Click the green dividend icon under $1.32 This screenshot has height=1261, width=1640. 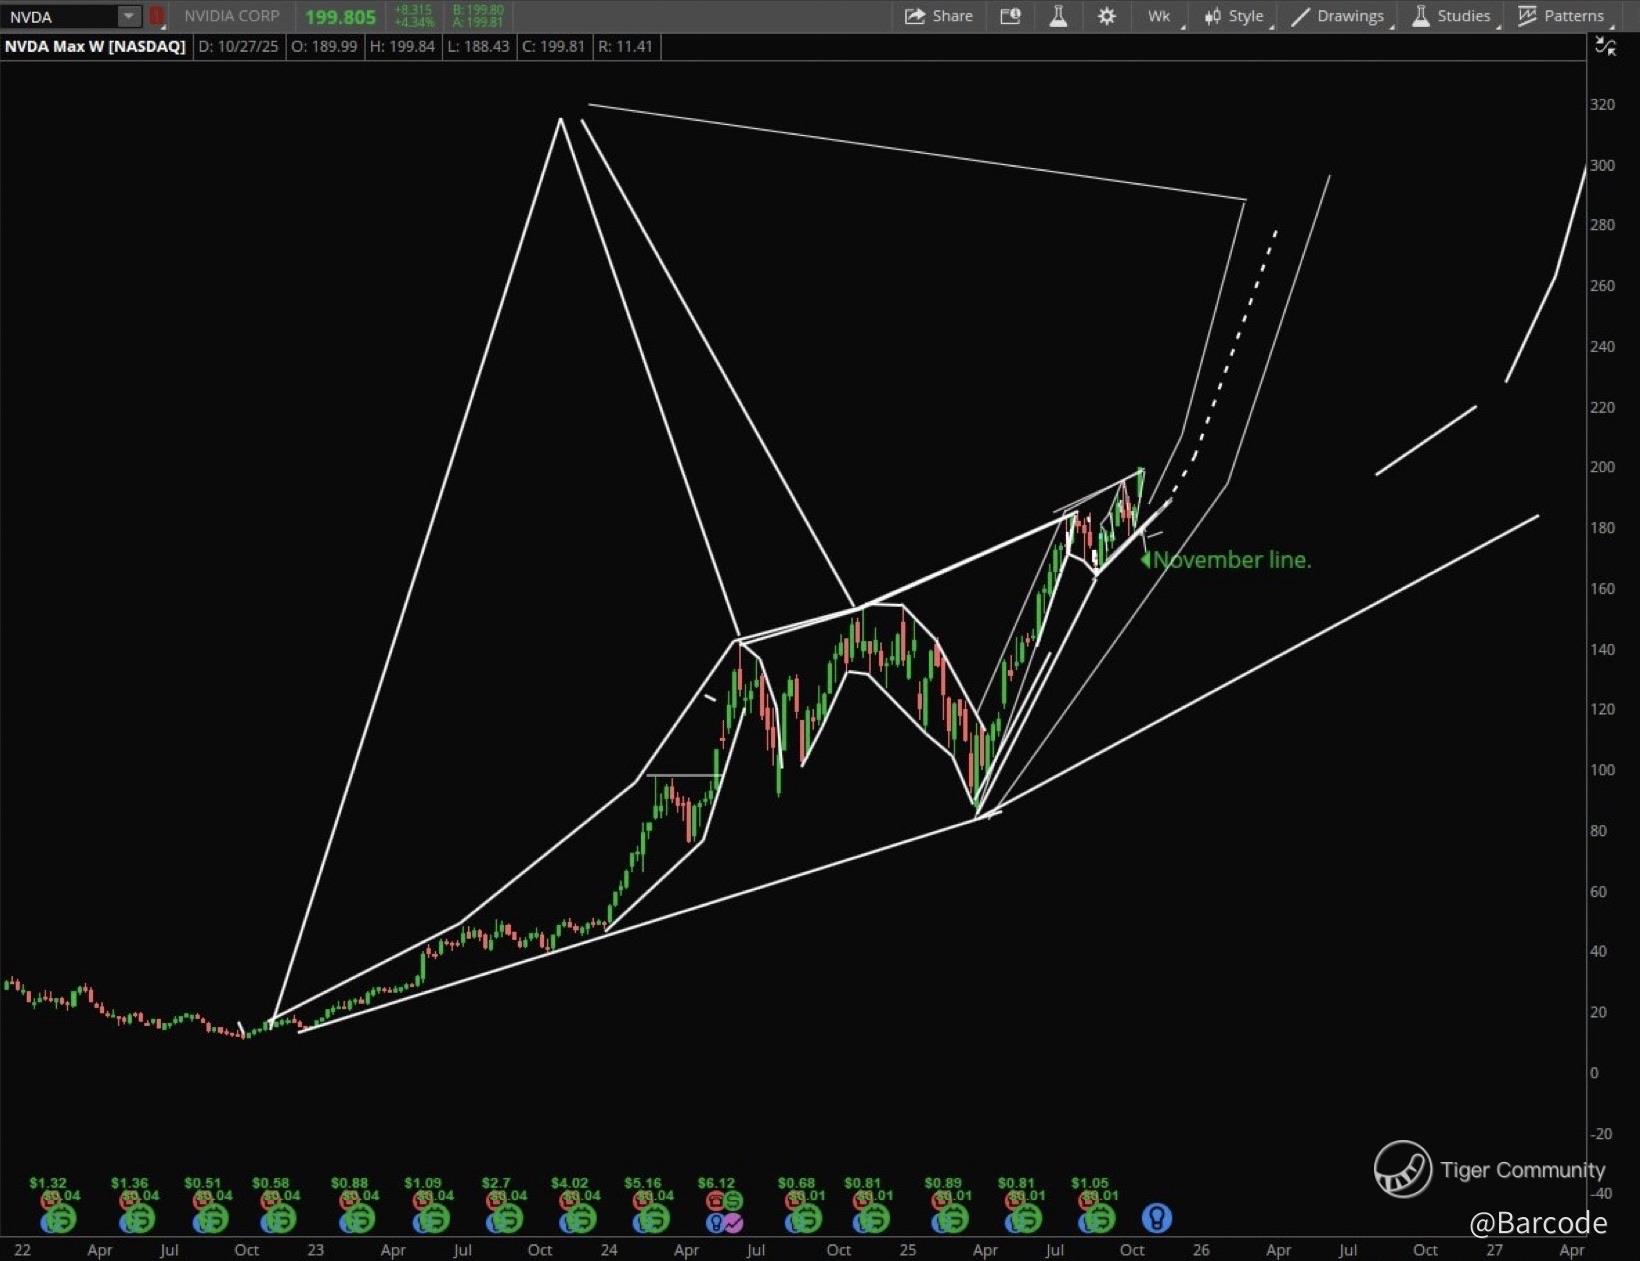pyautogui.click(x=61, y=1219)
